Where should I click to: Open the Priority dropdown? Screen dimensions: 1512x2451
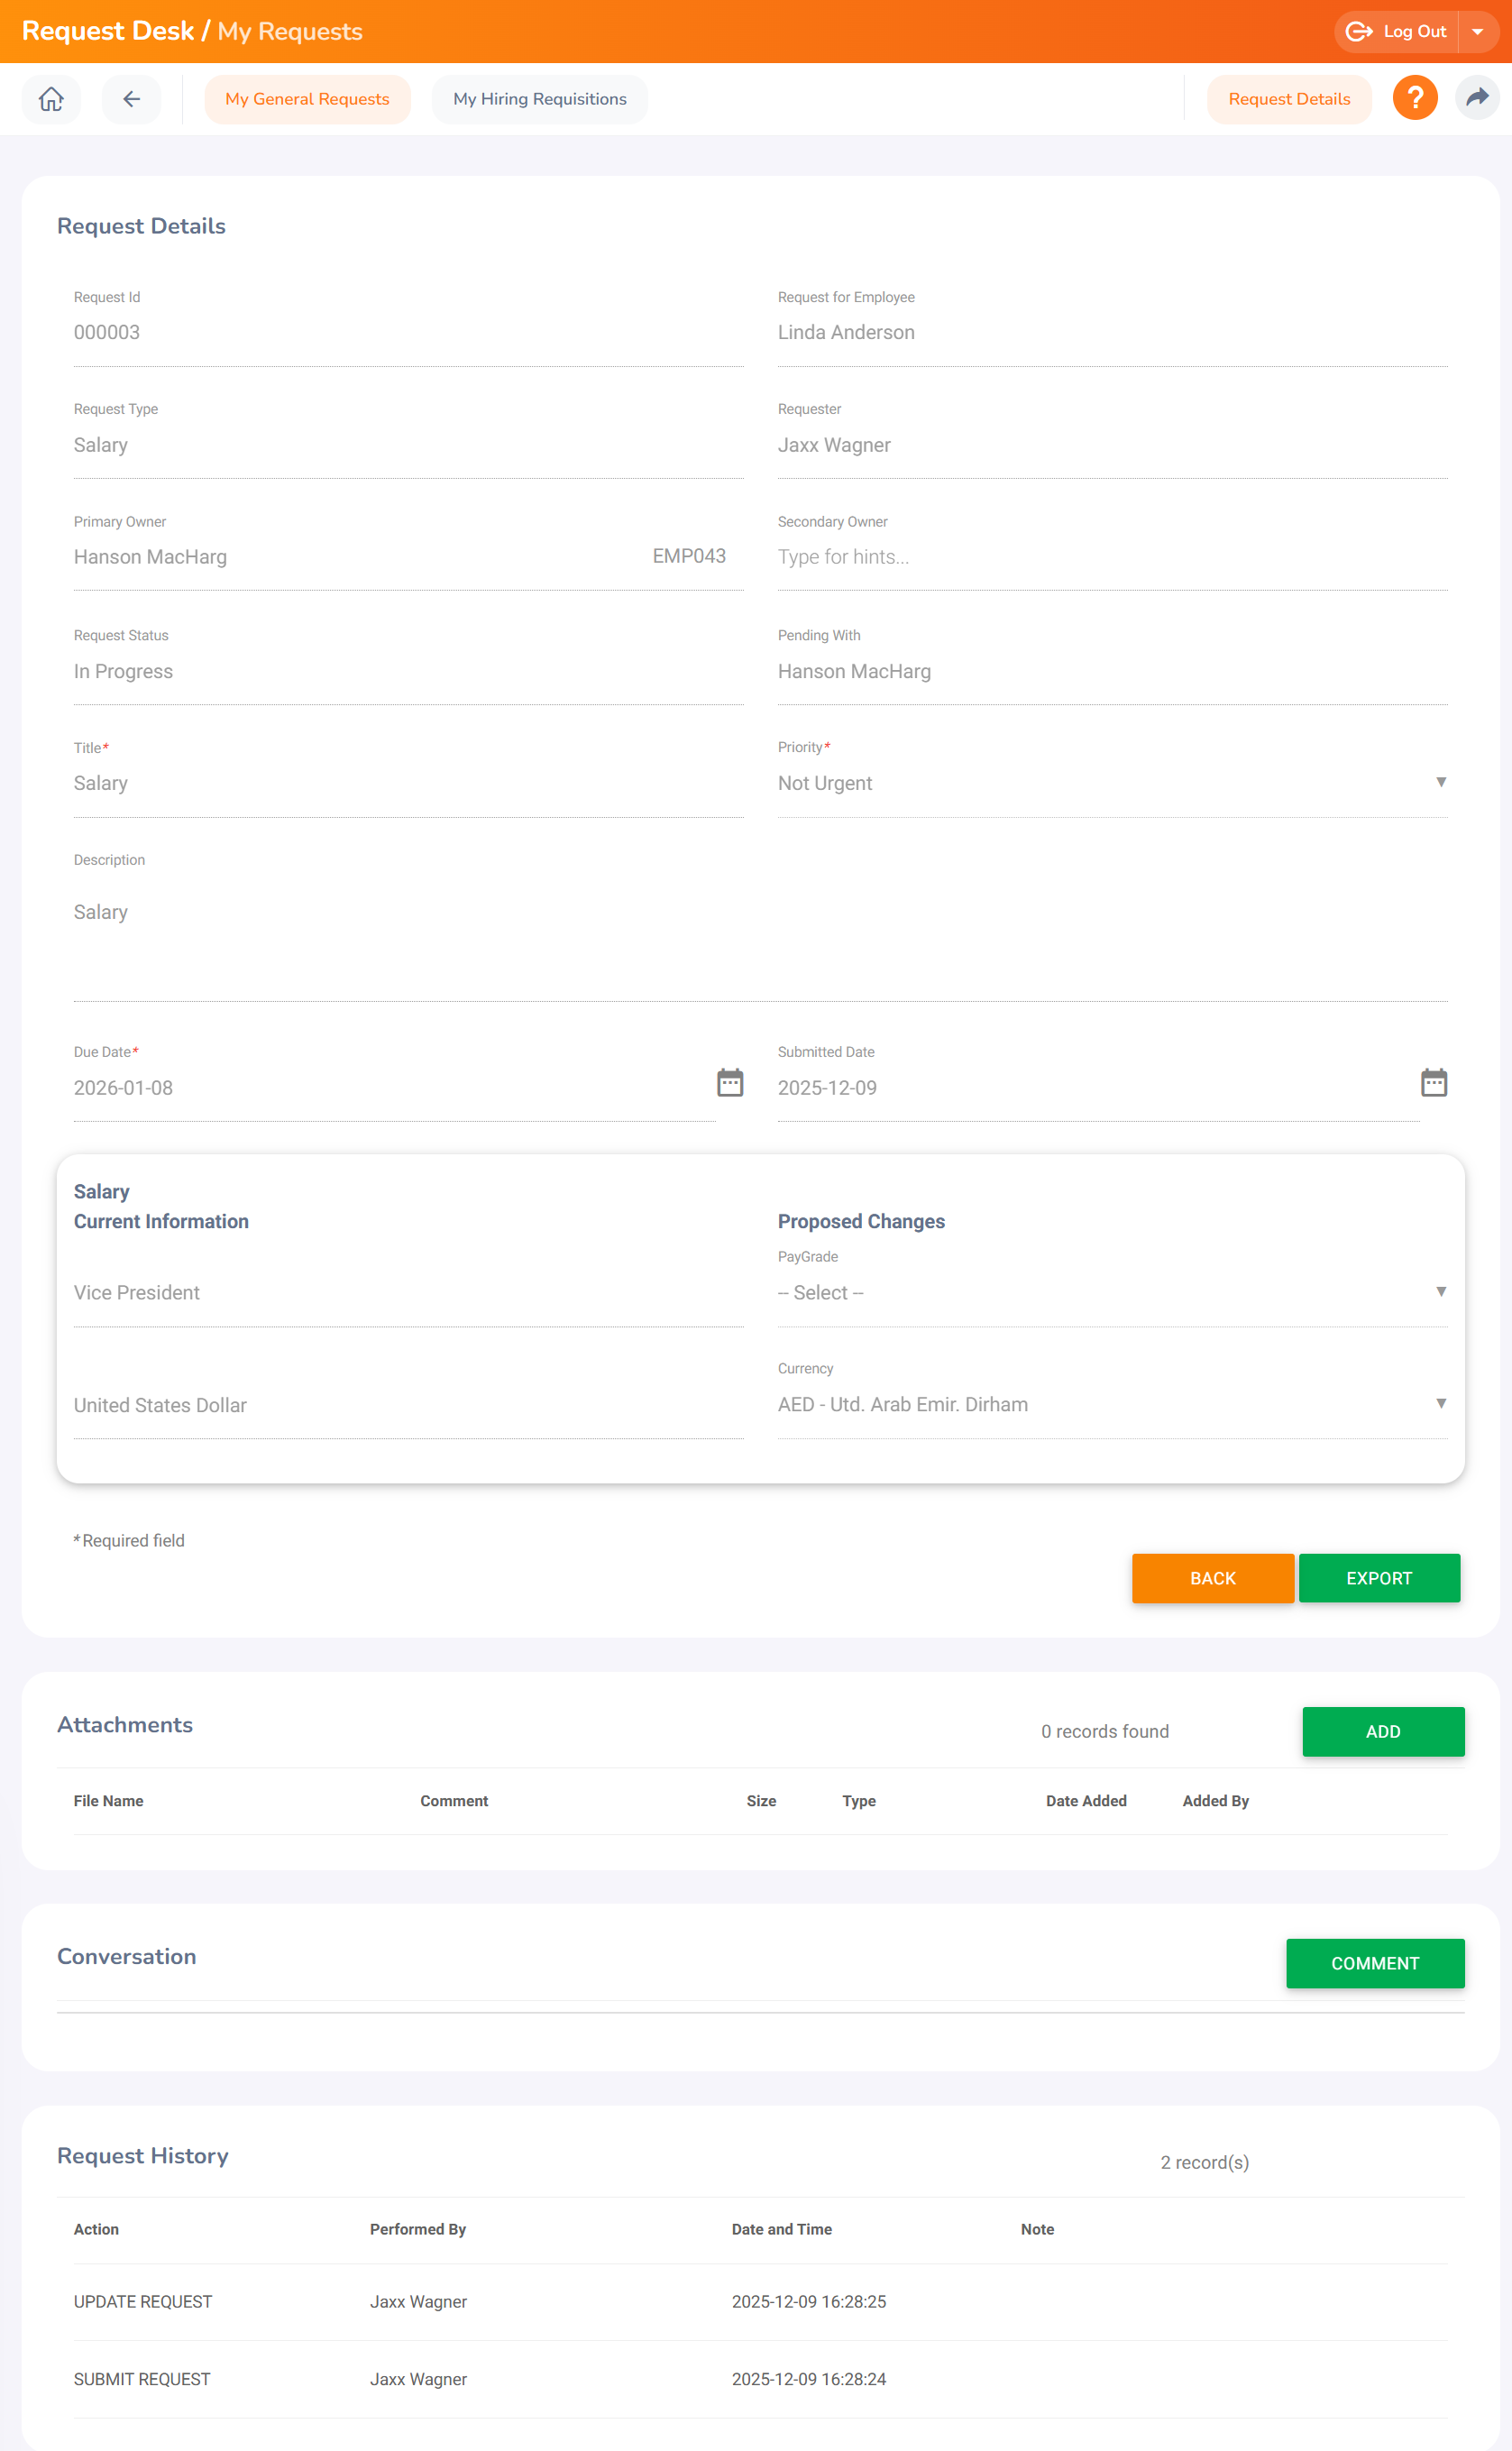(x=1111, y=783)
